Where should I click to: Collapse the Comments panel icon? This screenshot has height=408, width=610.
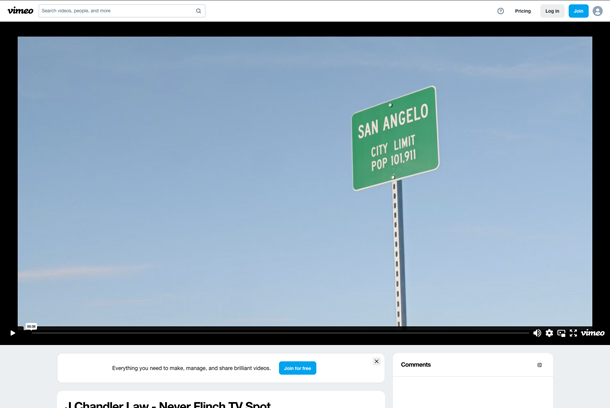point(539,365)
